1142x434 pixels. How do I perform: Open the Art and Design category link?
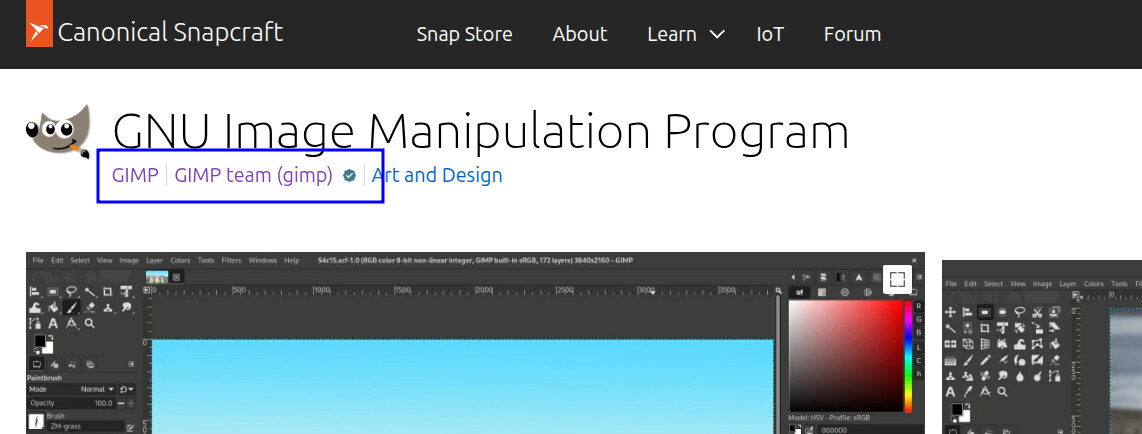(437, 176)
